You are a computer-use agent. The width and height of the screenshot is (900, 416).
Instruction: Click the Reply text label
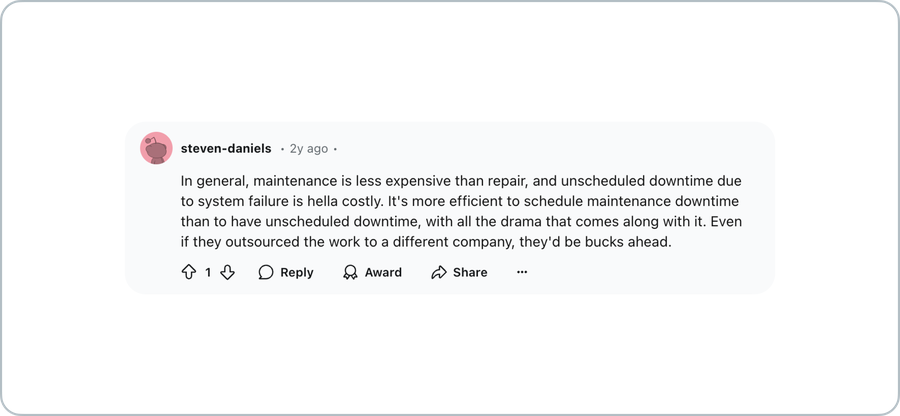click(297, 273)
